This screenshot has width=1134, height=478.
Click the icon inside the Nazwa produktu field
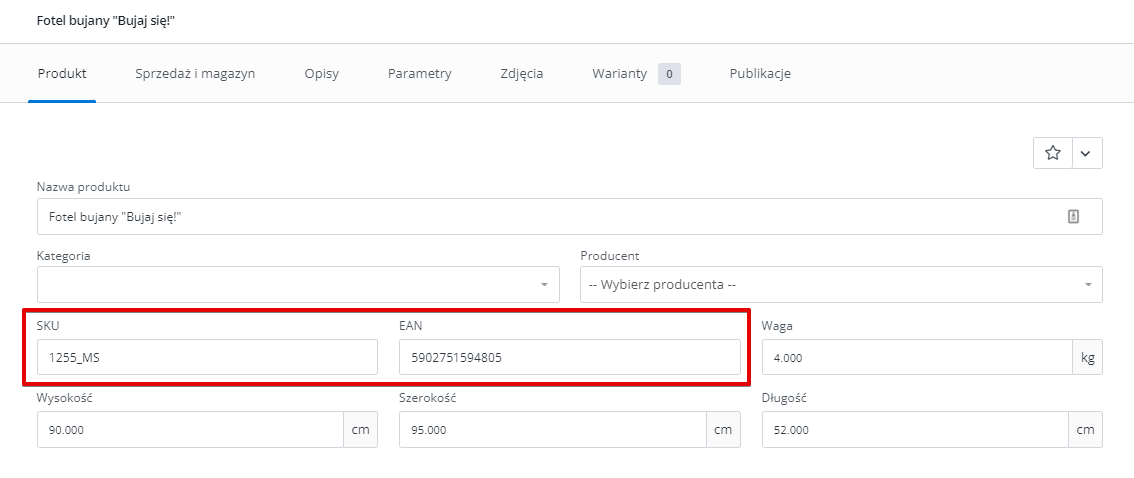point(1073,216)
